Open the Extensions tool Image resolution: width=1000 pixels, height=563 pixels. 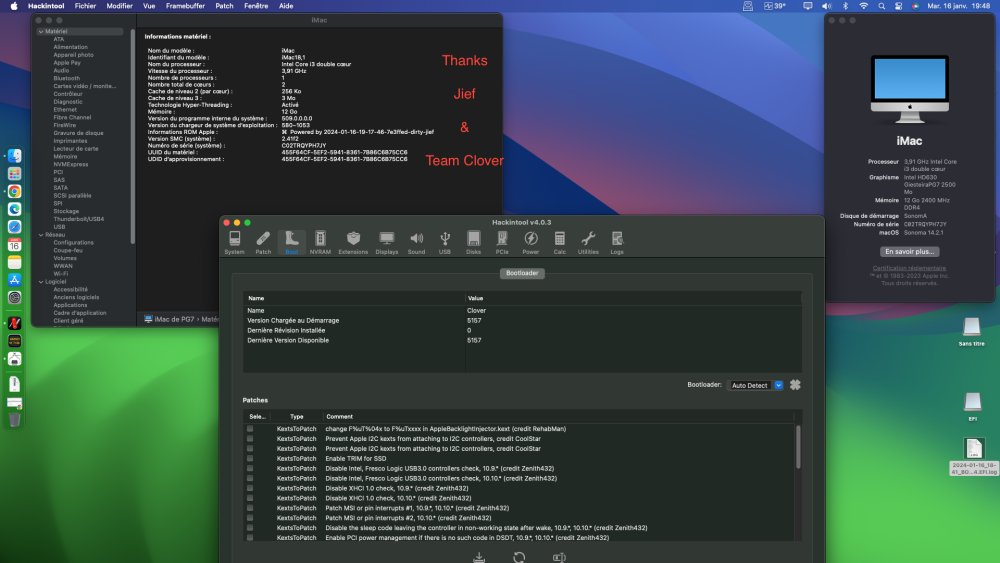(x=353, y=243)
